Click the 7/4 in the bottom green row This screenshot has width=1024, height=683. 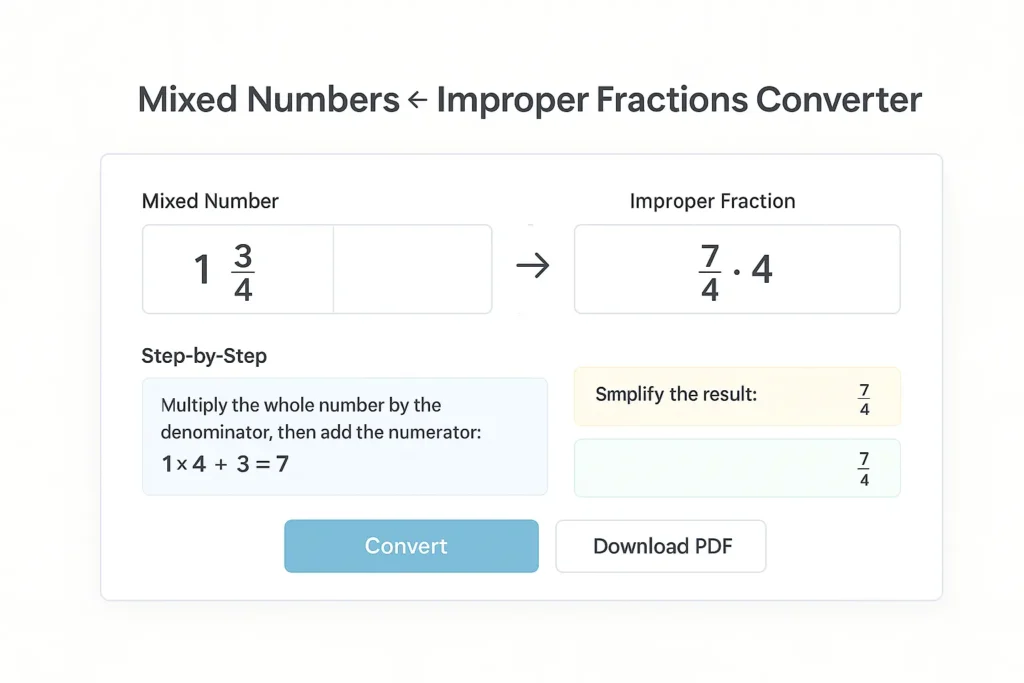pos(866,467)
